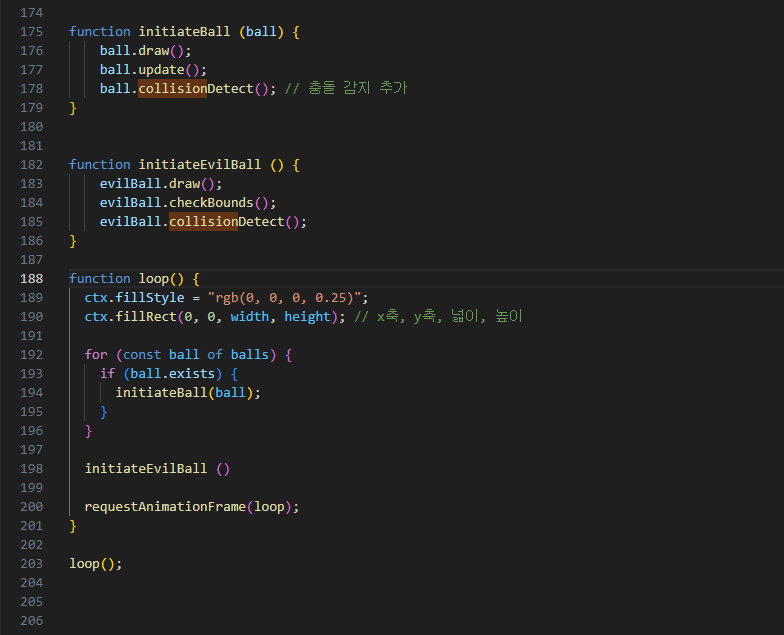The height and width of the screenshot is (635, 784).
Task: Click 'function loop()' on line 188
Action: pyautogui.click(x=126, y=278)
